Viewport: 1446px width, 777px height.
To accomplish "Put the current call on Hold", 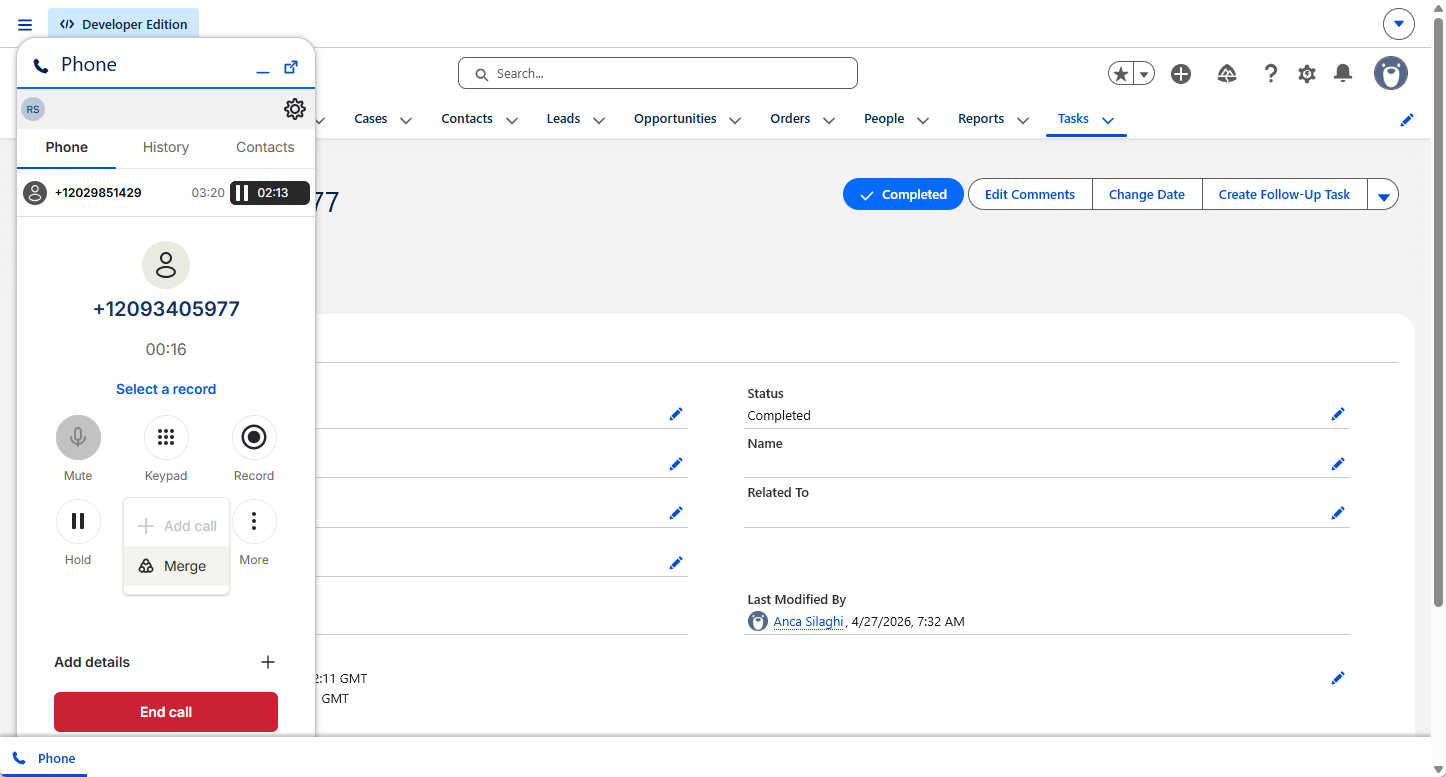I will (x=78, y=521).
